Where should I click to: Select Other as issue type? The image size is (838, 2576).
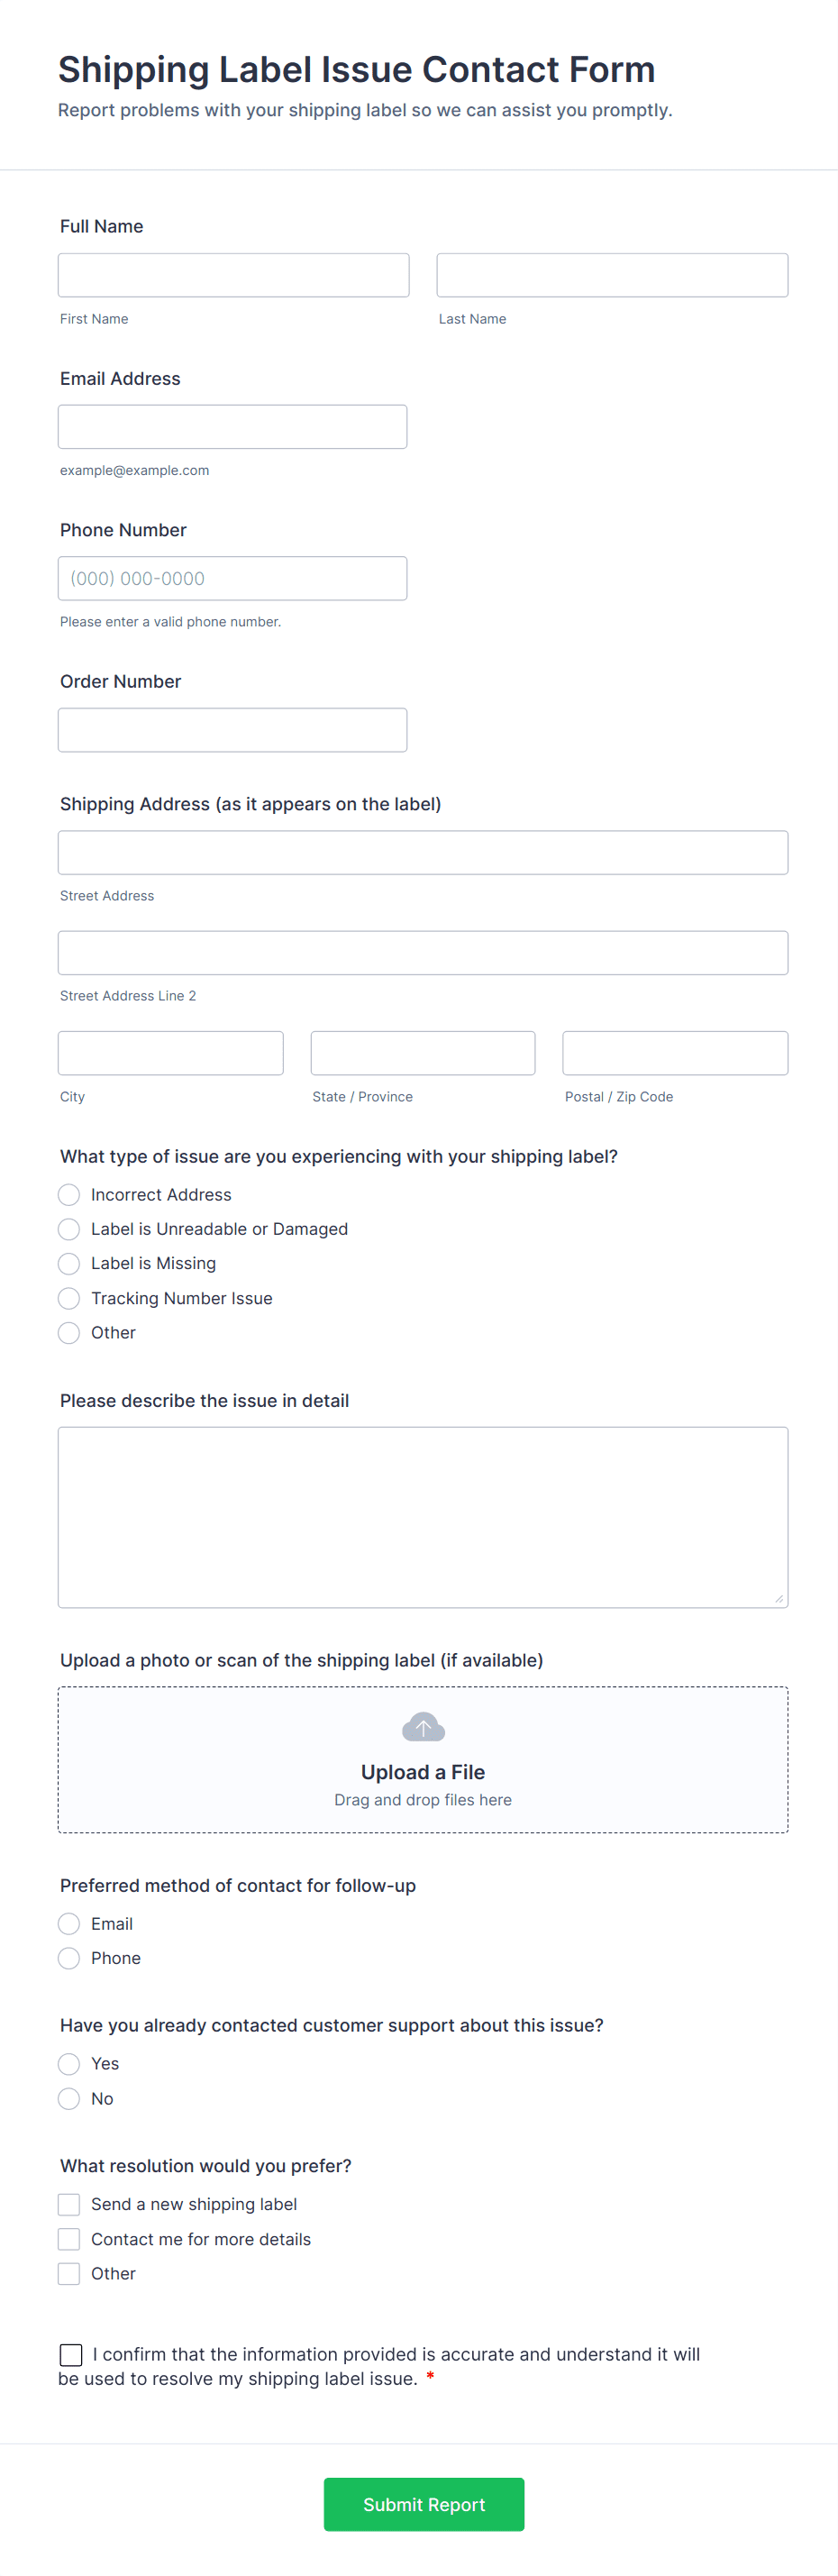(68, 1332)
